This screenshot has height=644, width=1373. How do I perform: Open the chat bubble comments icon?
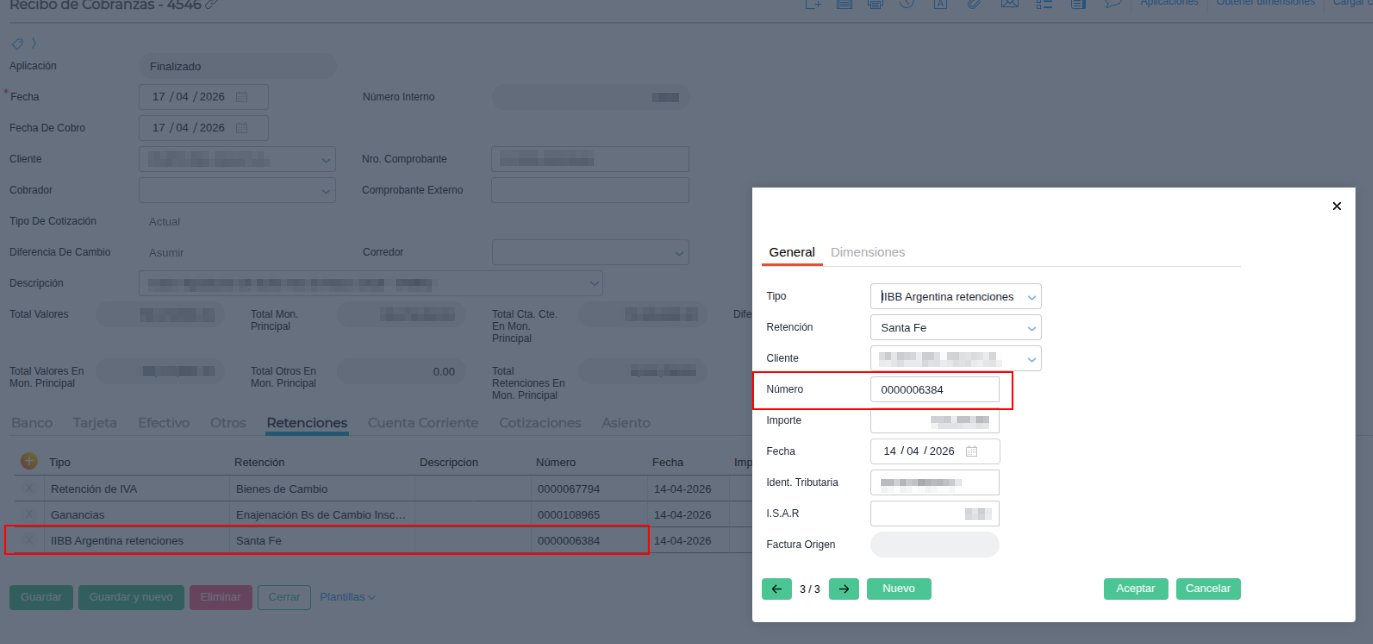(x=1112, y=4)
